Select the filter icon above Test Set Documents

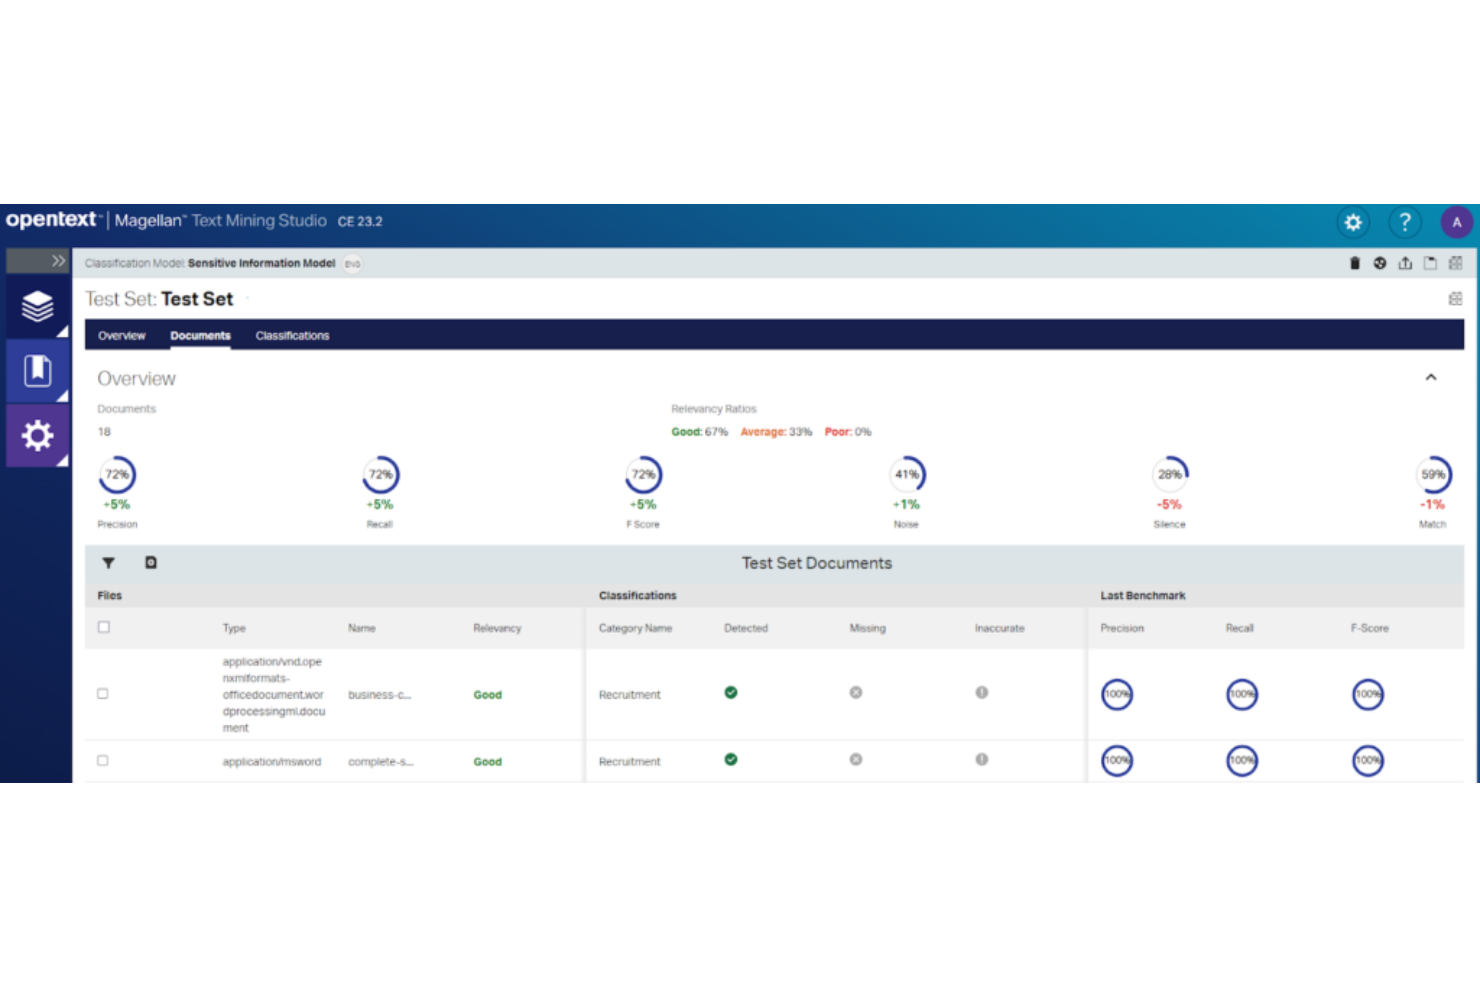click(x=108, y=563)
